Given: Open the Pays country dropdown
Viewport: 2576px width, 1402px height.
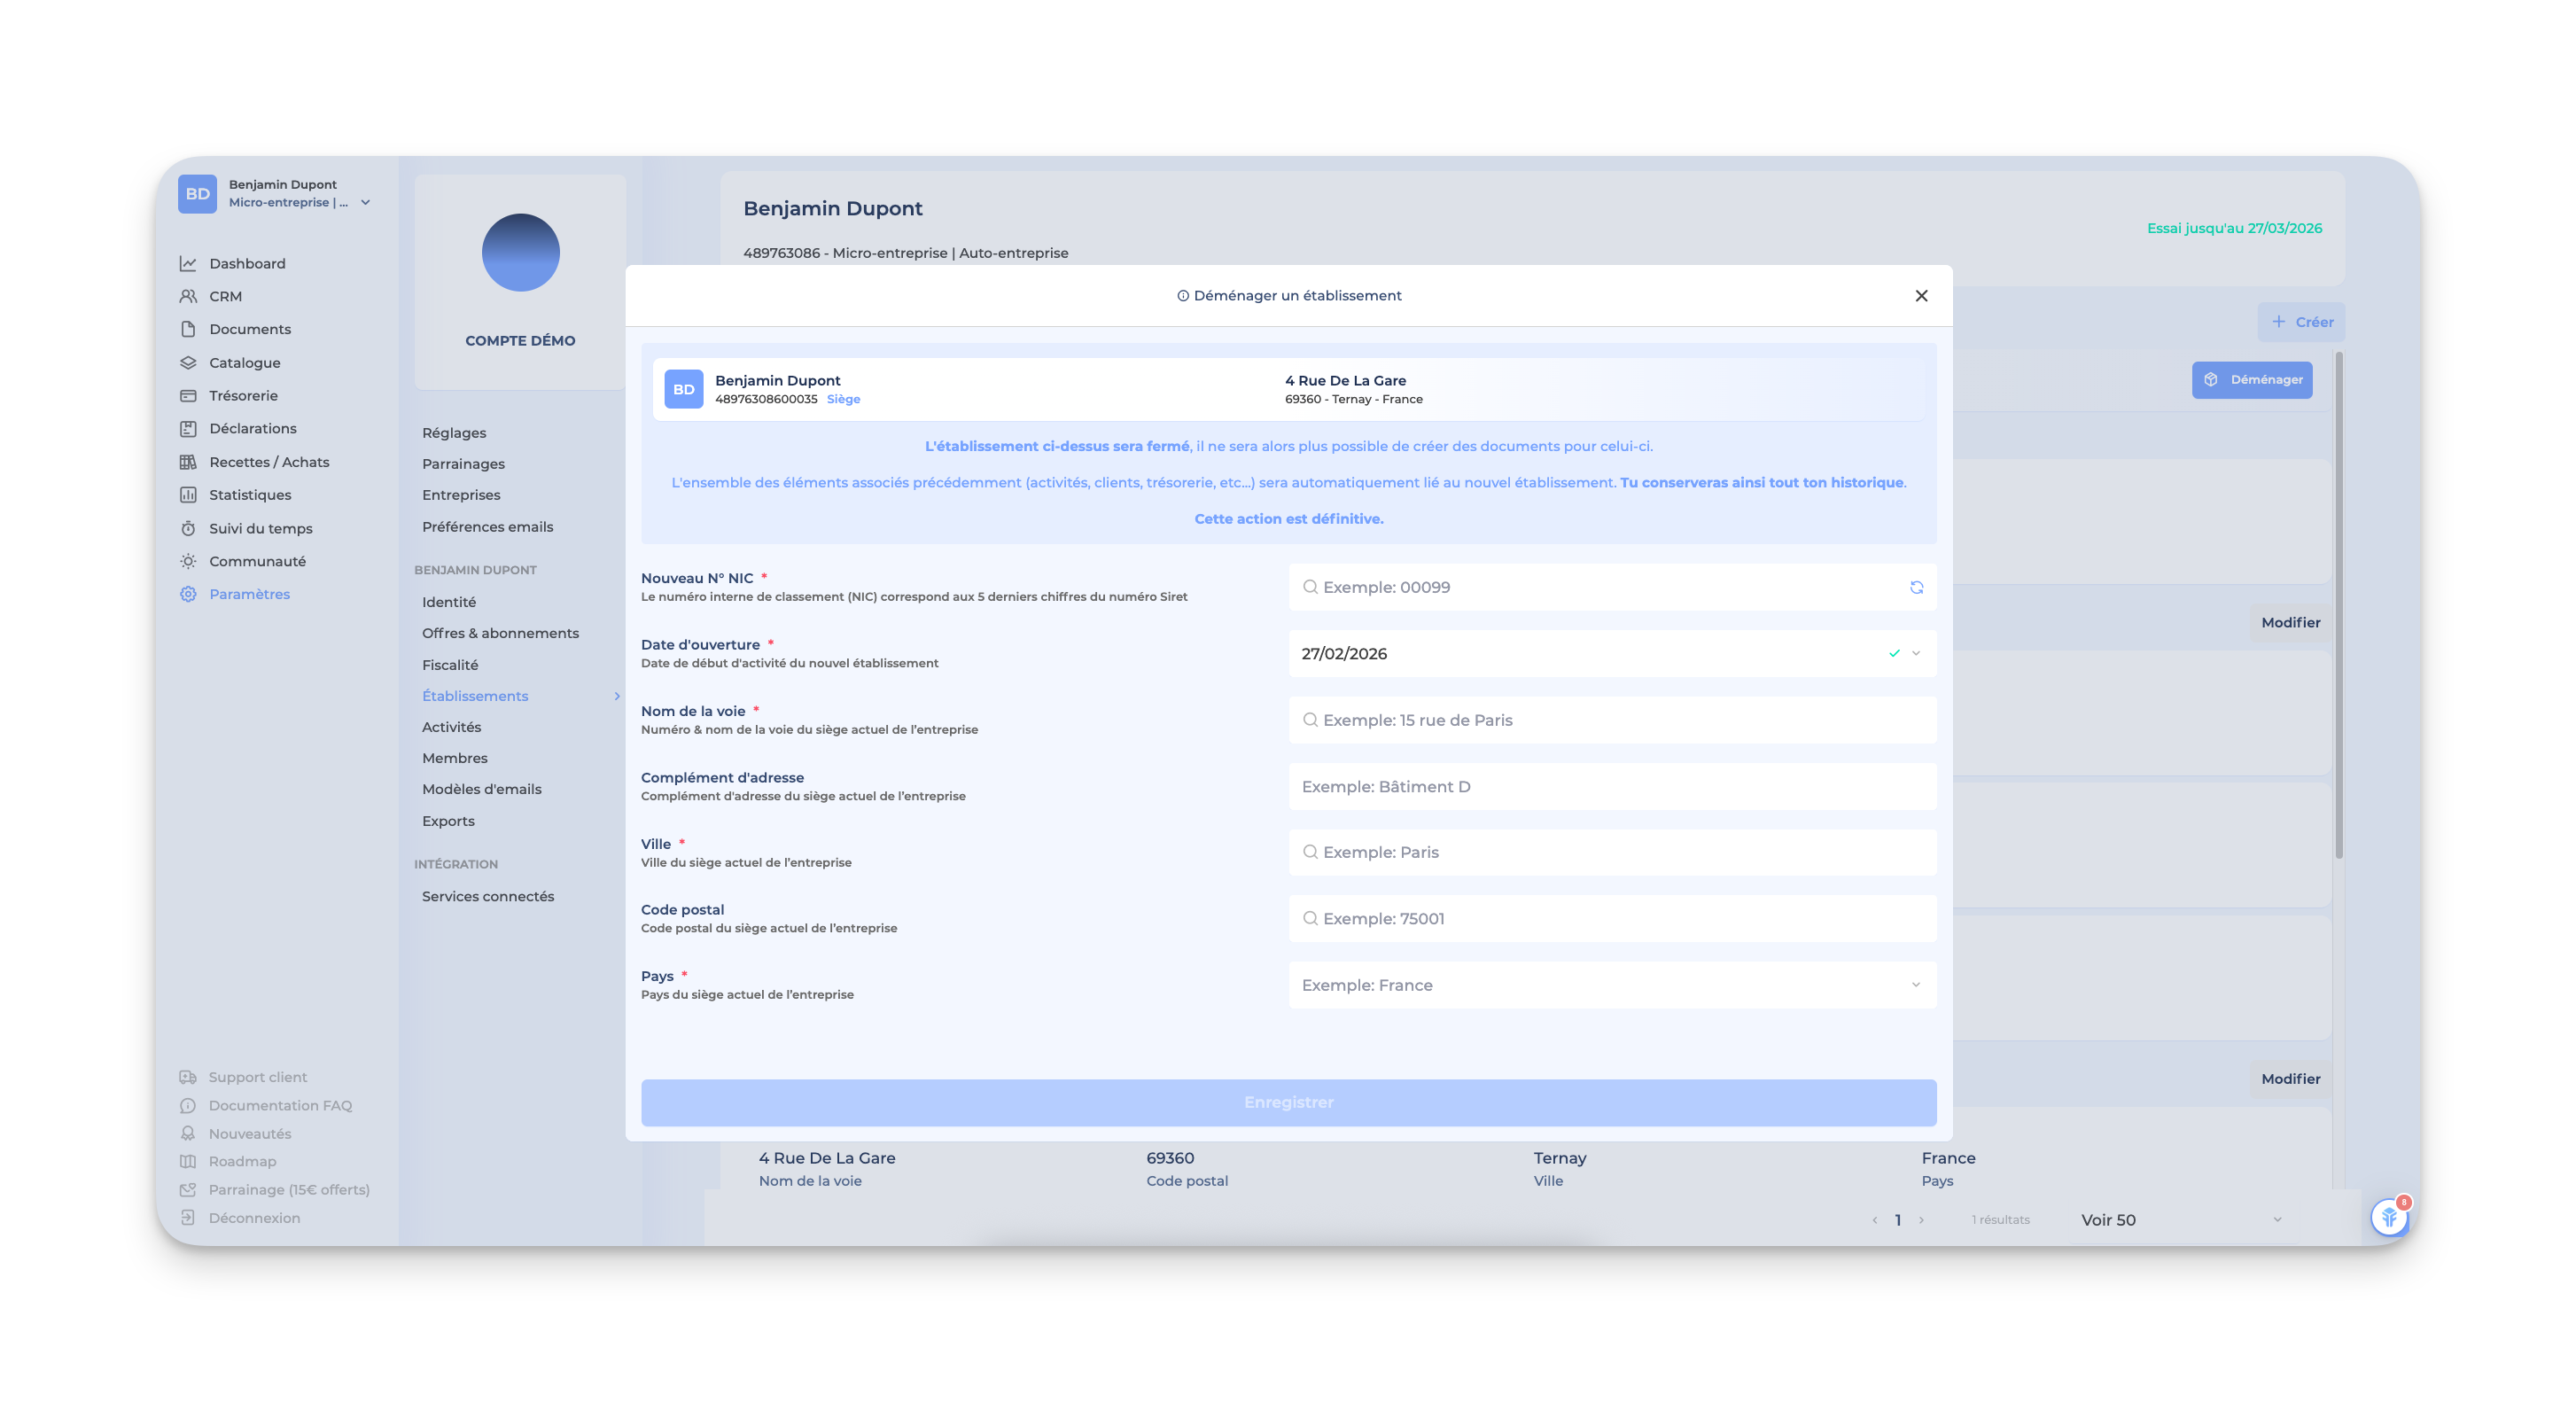Looking at the screenshot, I should pyautogui.click(x=1612, y=985).
